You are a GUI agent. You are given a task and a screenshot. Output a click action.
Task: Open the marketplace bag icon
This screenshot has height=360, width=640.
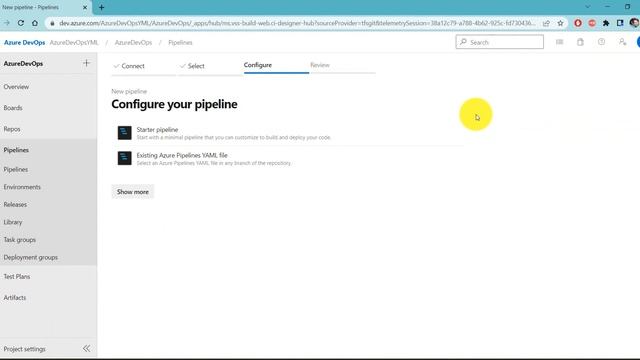point(580,42)
